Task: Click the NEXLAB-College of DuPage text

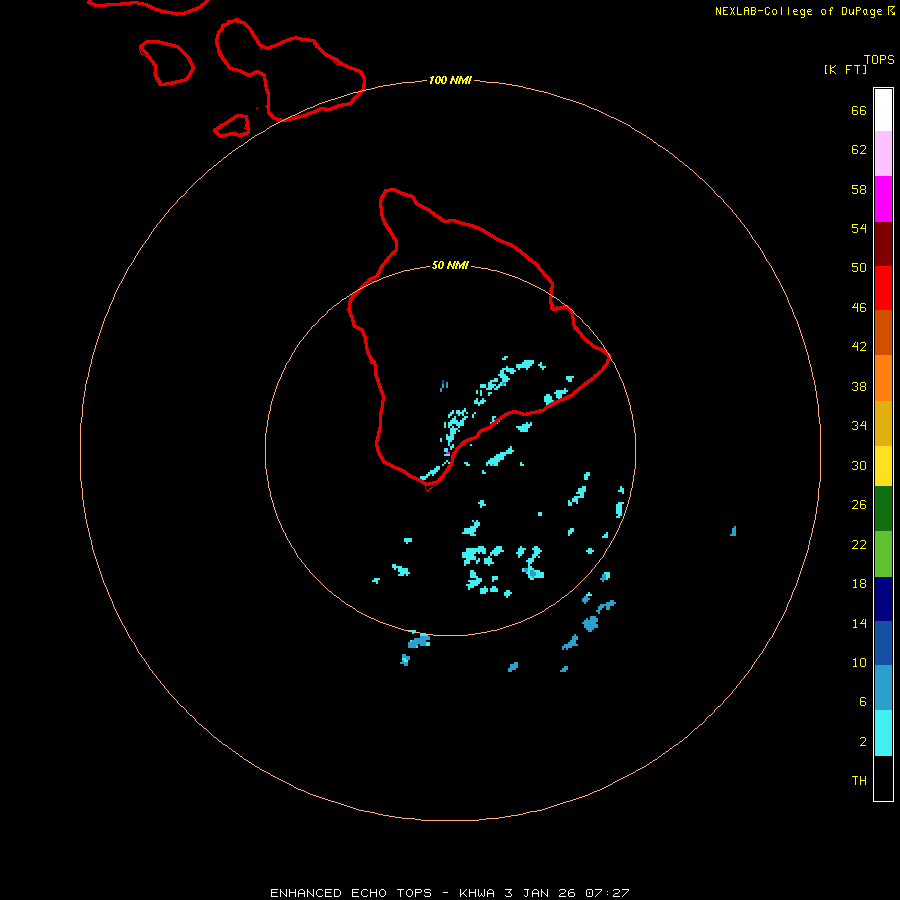Action: 798,11
